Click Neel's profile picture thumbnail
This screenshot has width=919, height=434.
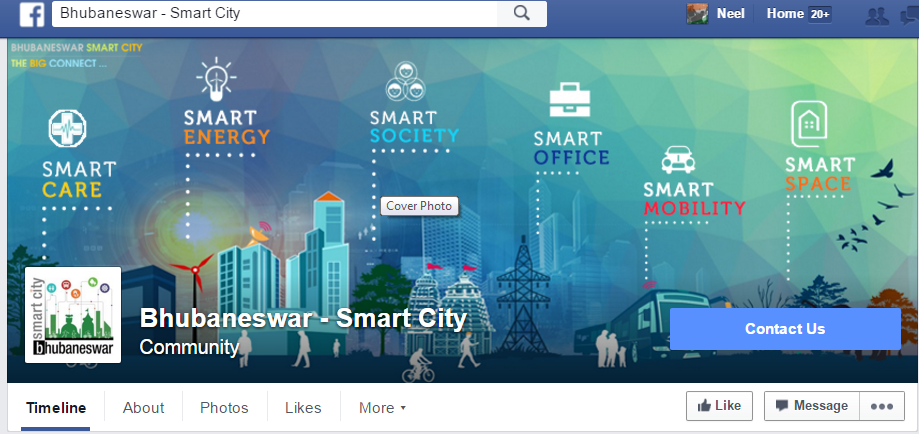(x=697, y=13)
